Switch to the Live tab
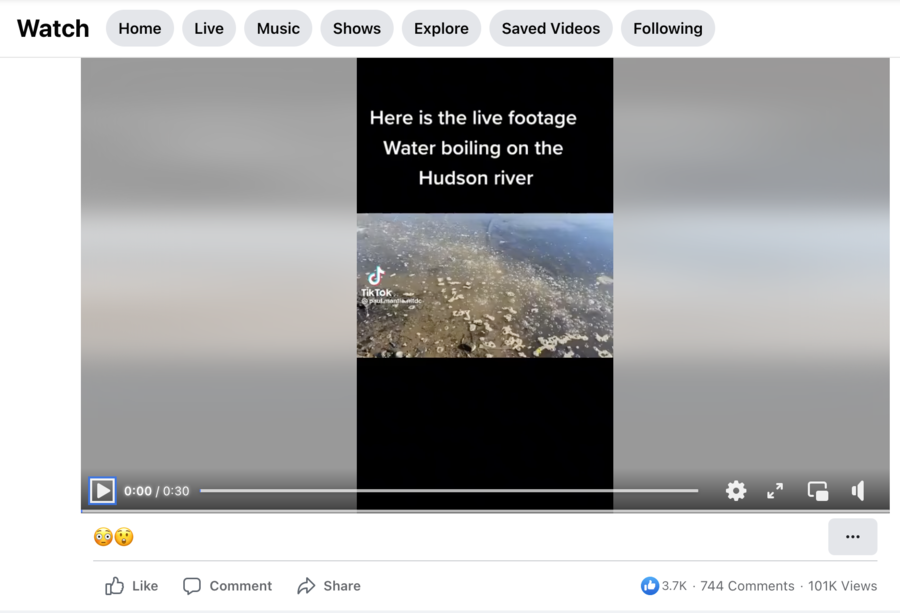Viewport: 900px width, 613px height. click(x=209, y=29)
